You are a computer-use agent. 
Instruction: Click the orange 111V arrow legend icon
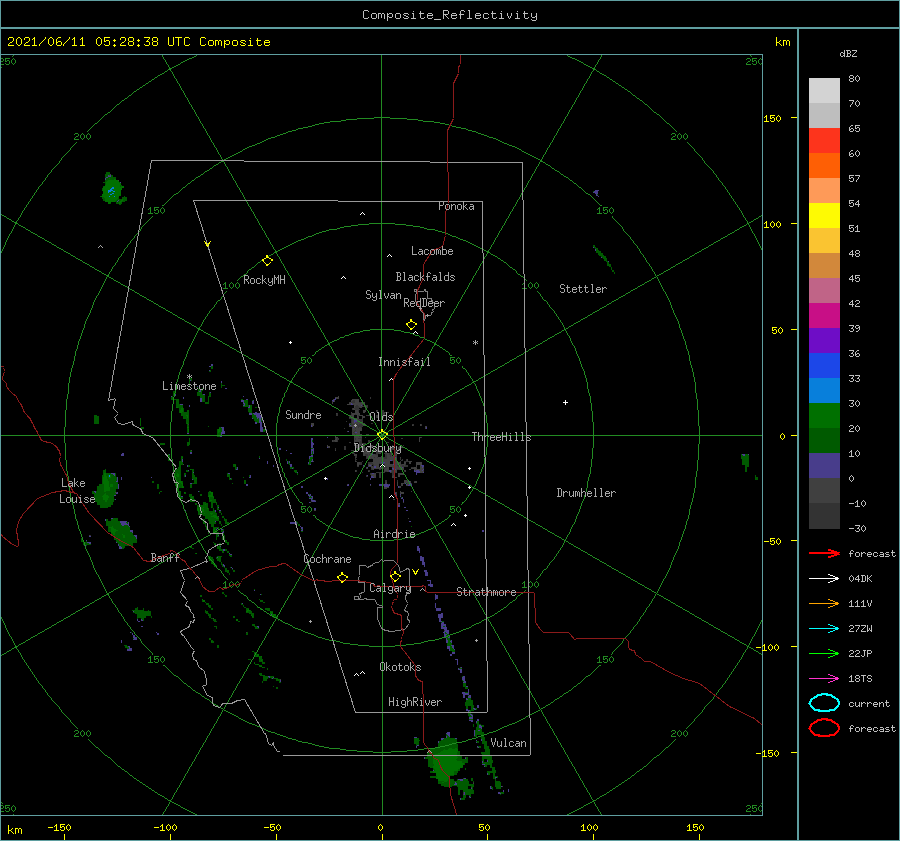coord(824,603)
